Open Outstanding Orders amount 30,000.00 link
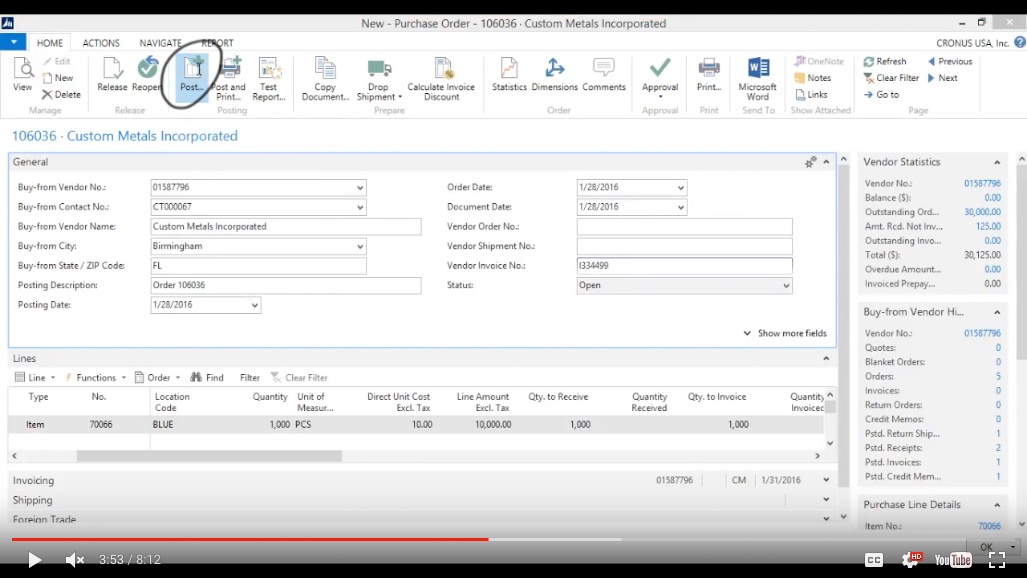This screenshot has width=1027, height=578. (x=982, y=212)
